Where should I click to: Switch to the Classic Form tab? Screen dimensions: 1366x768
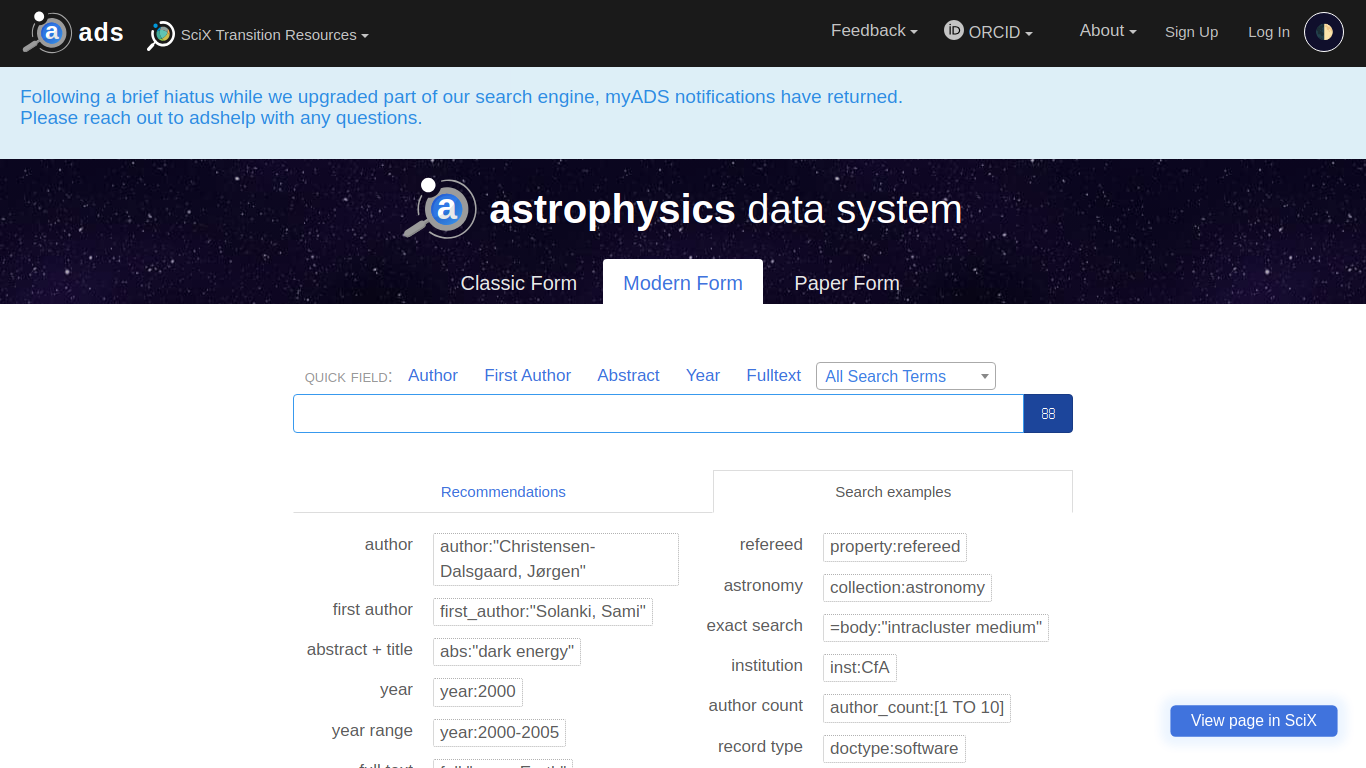tap(519, 283)
